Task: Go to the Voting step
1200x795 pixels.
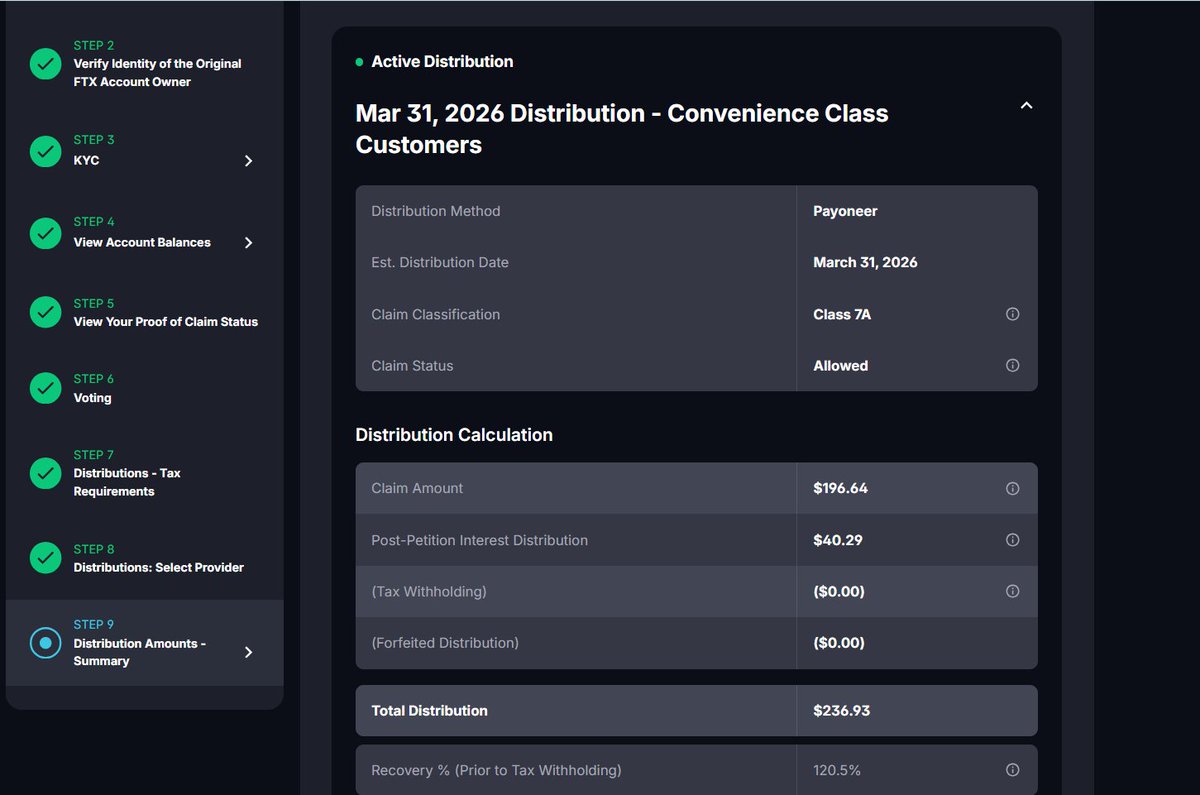Action: 92,398
